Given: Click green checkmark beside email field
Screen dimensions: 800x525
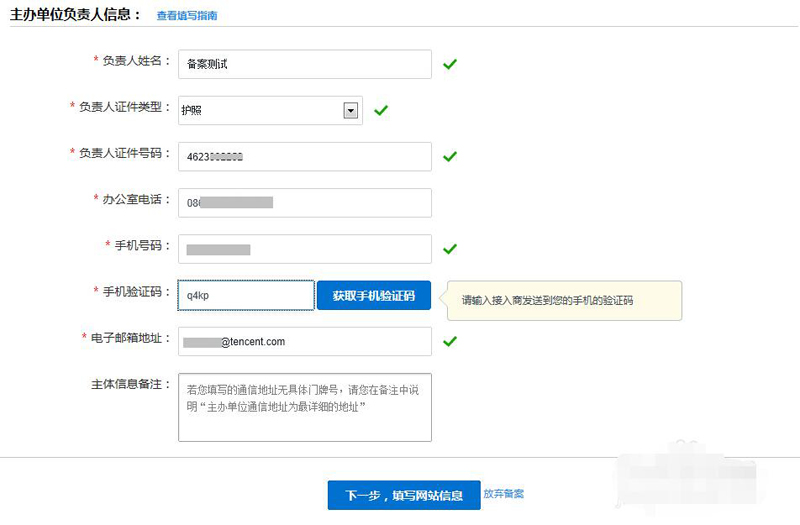Looking at the screenshot, I should pyautogui.click(x=450, y=342).
